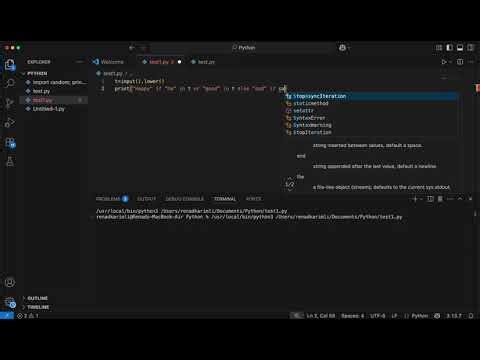Show previous signature with up chevron
Image resolution: width=480 pixels, height=360 pixels.
tap(290, 178)
